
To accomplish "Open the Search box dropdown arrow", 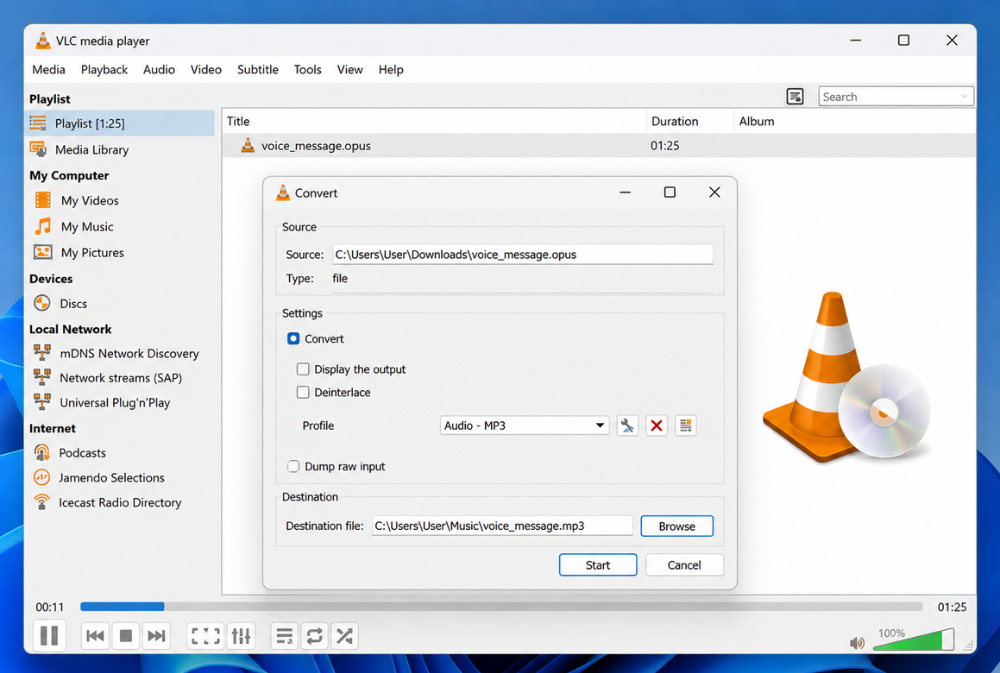I will (x=964, y=96).
